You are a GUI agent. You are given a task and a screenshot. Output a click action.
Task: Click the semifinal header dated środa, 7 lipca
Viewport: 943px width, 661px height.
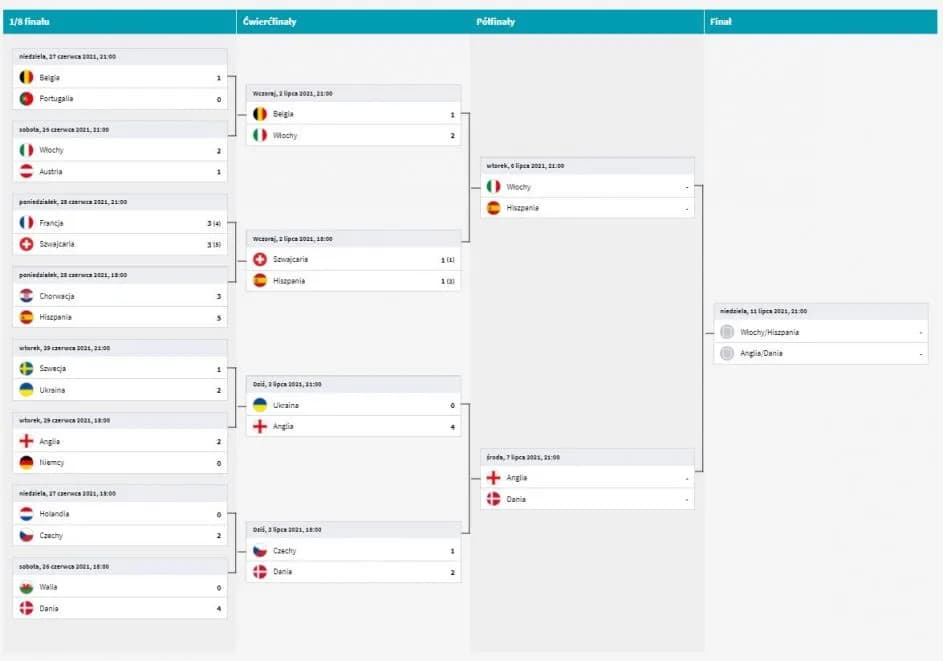[x=522, y=457]
